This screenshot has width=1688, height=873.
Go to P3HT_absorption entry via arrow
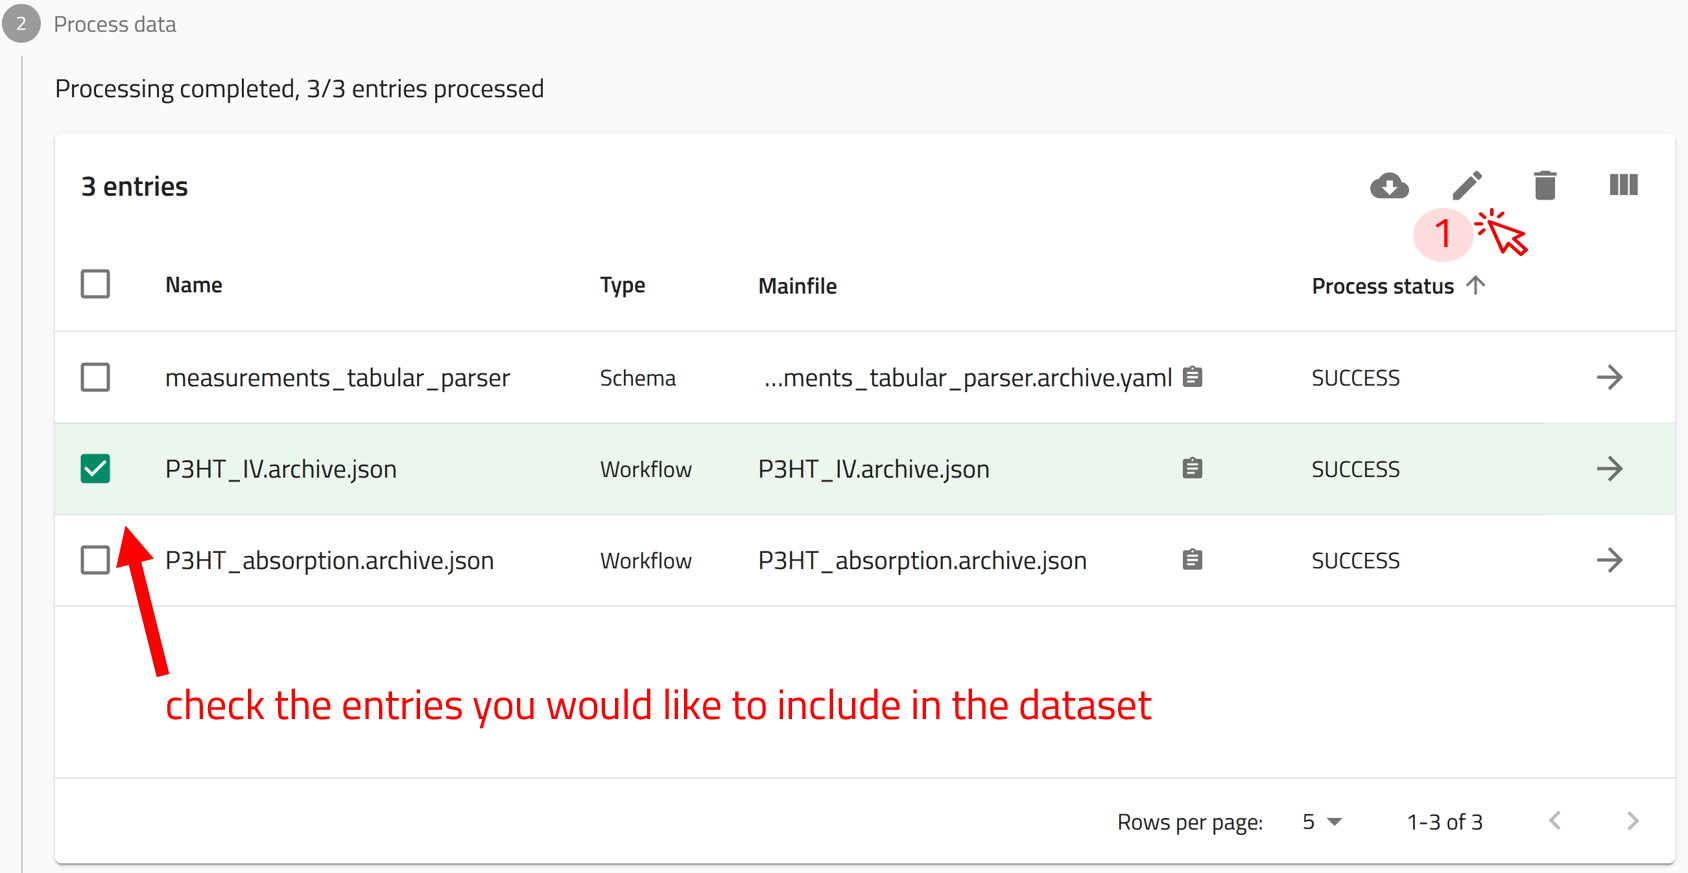[1609, 560]
